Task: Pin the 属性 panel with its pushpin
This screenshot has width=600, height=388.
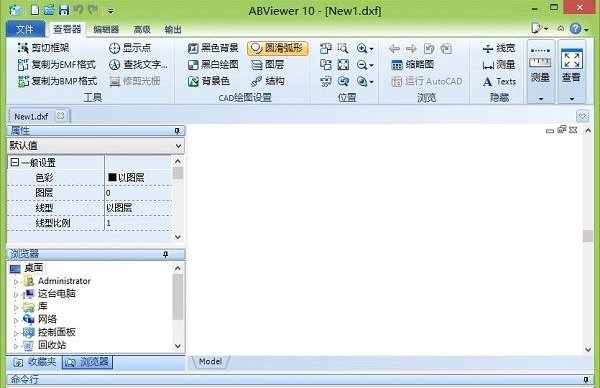Action: 177,131
